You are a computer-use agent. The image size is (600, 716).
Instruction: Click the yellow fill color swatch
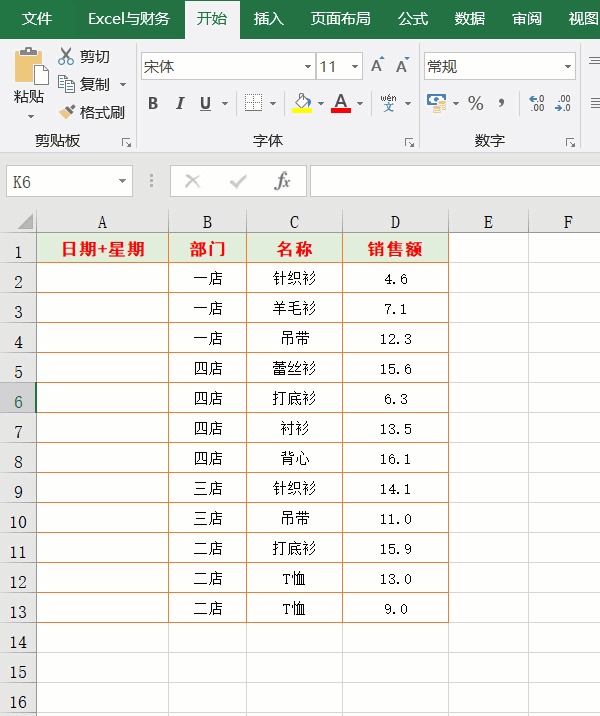pos(301,103)
